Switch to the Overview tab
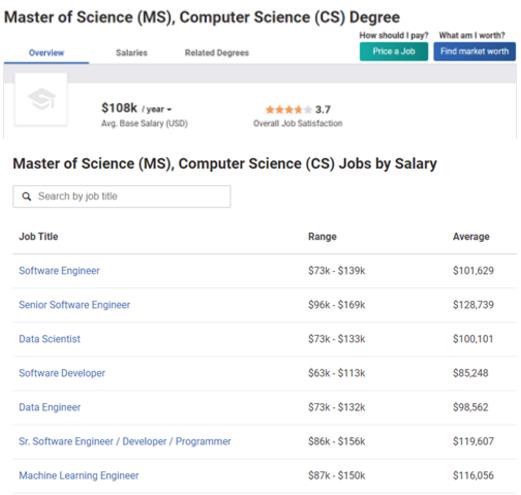This screenshot has width=521, height=495. [46, 53]
